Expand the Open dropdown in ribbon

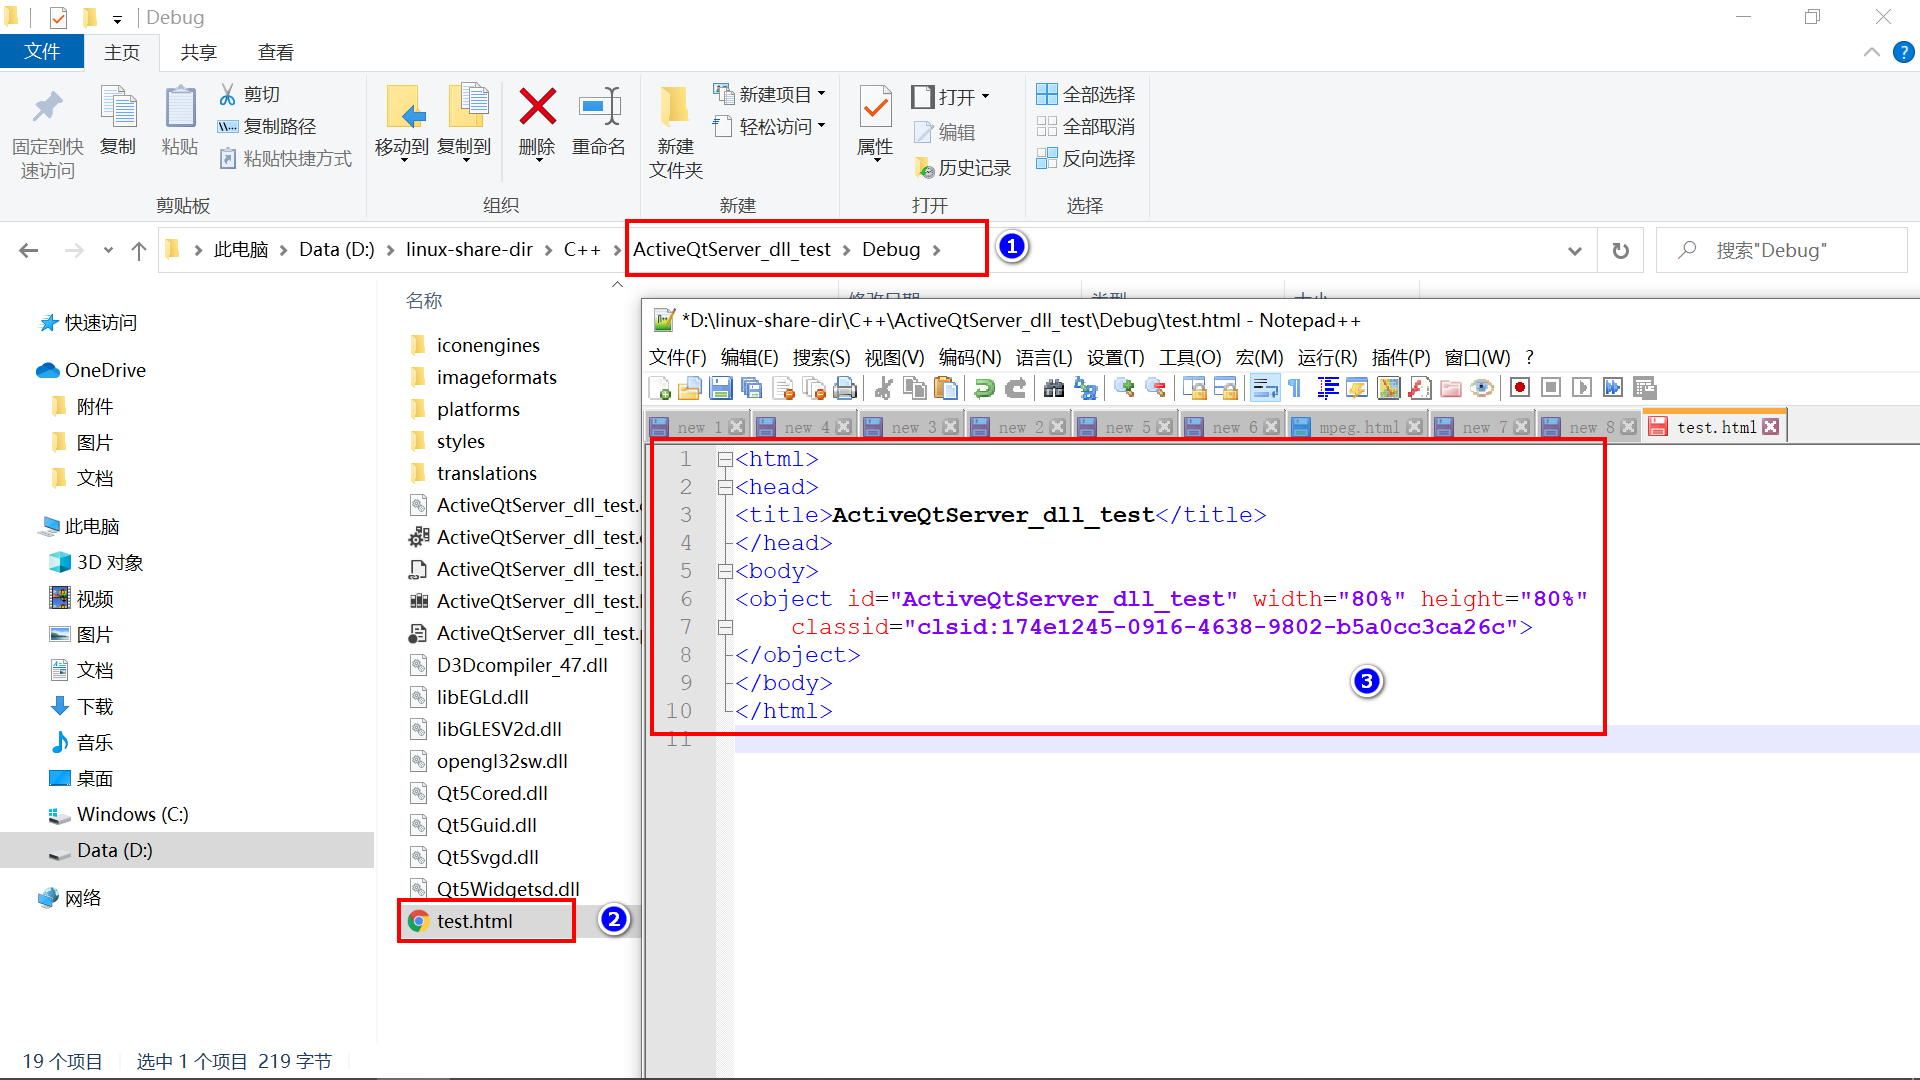[986, 97]
